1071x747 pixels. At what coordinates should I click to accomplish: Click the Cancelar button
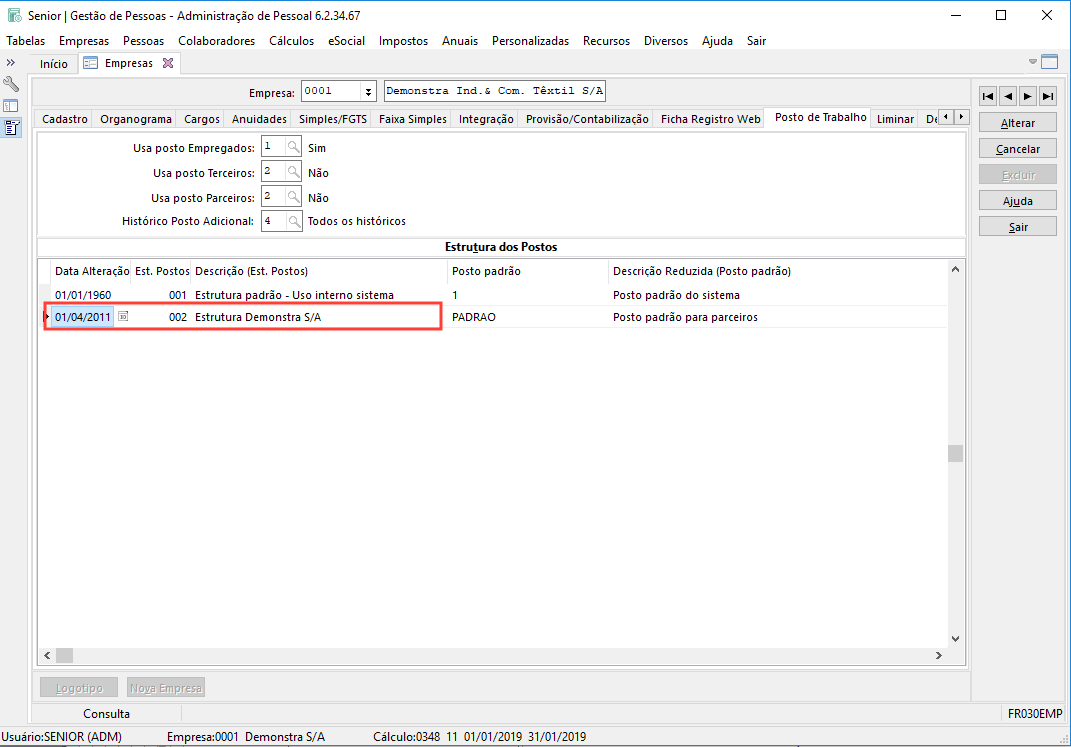[1018, 149]
